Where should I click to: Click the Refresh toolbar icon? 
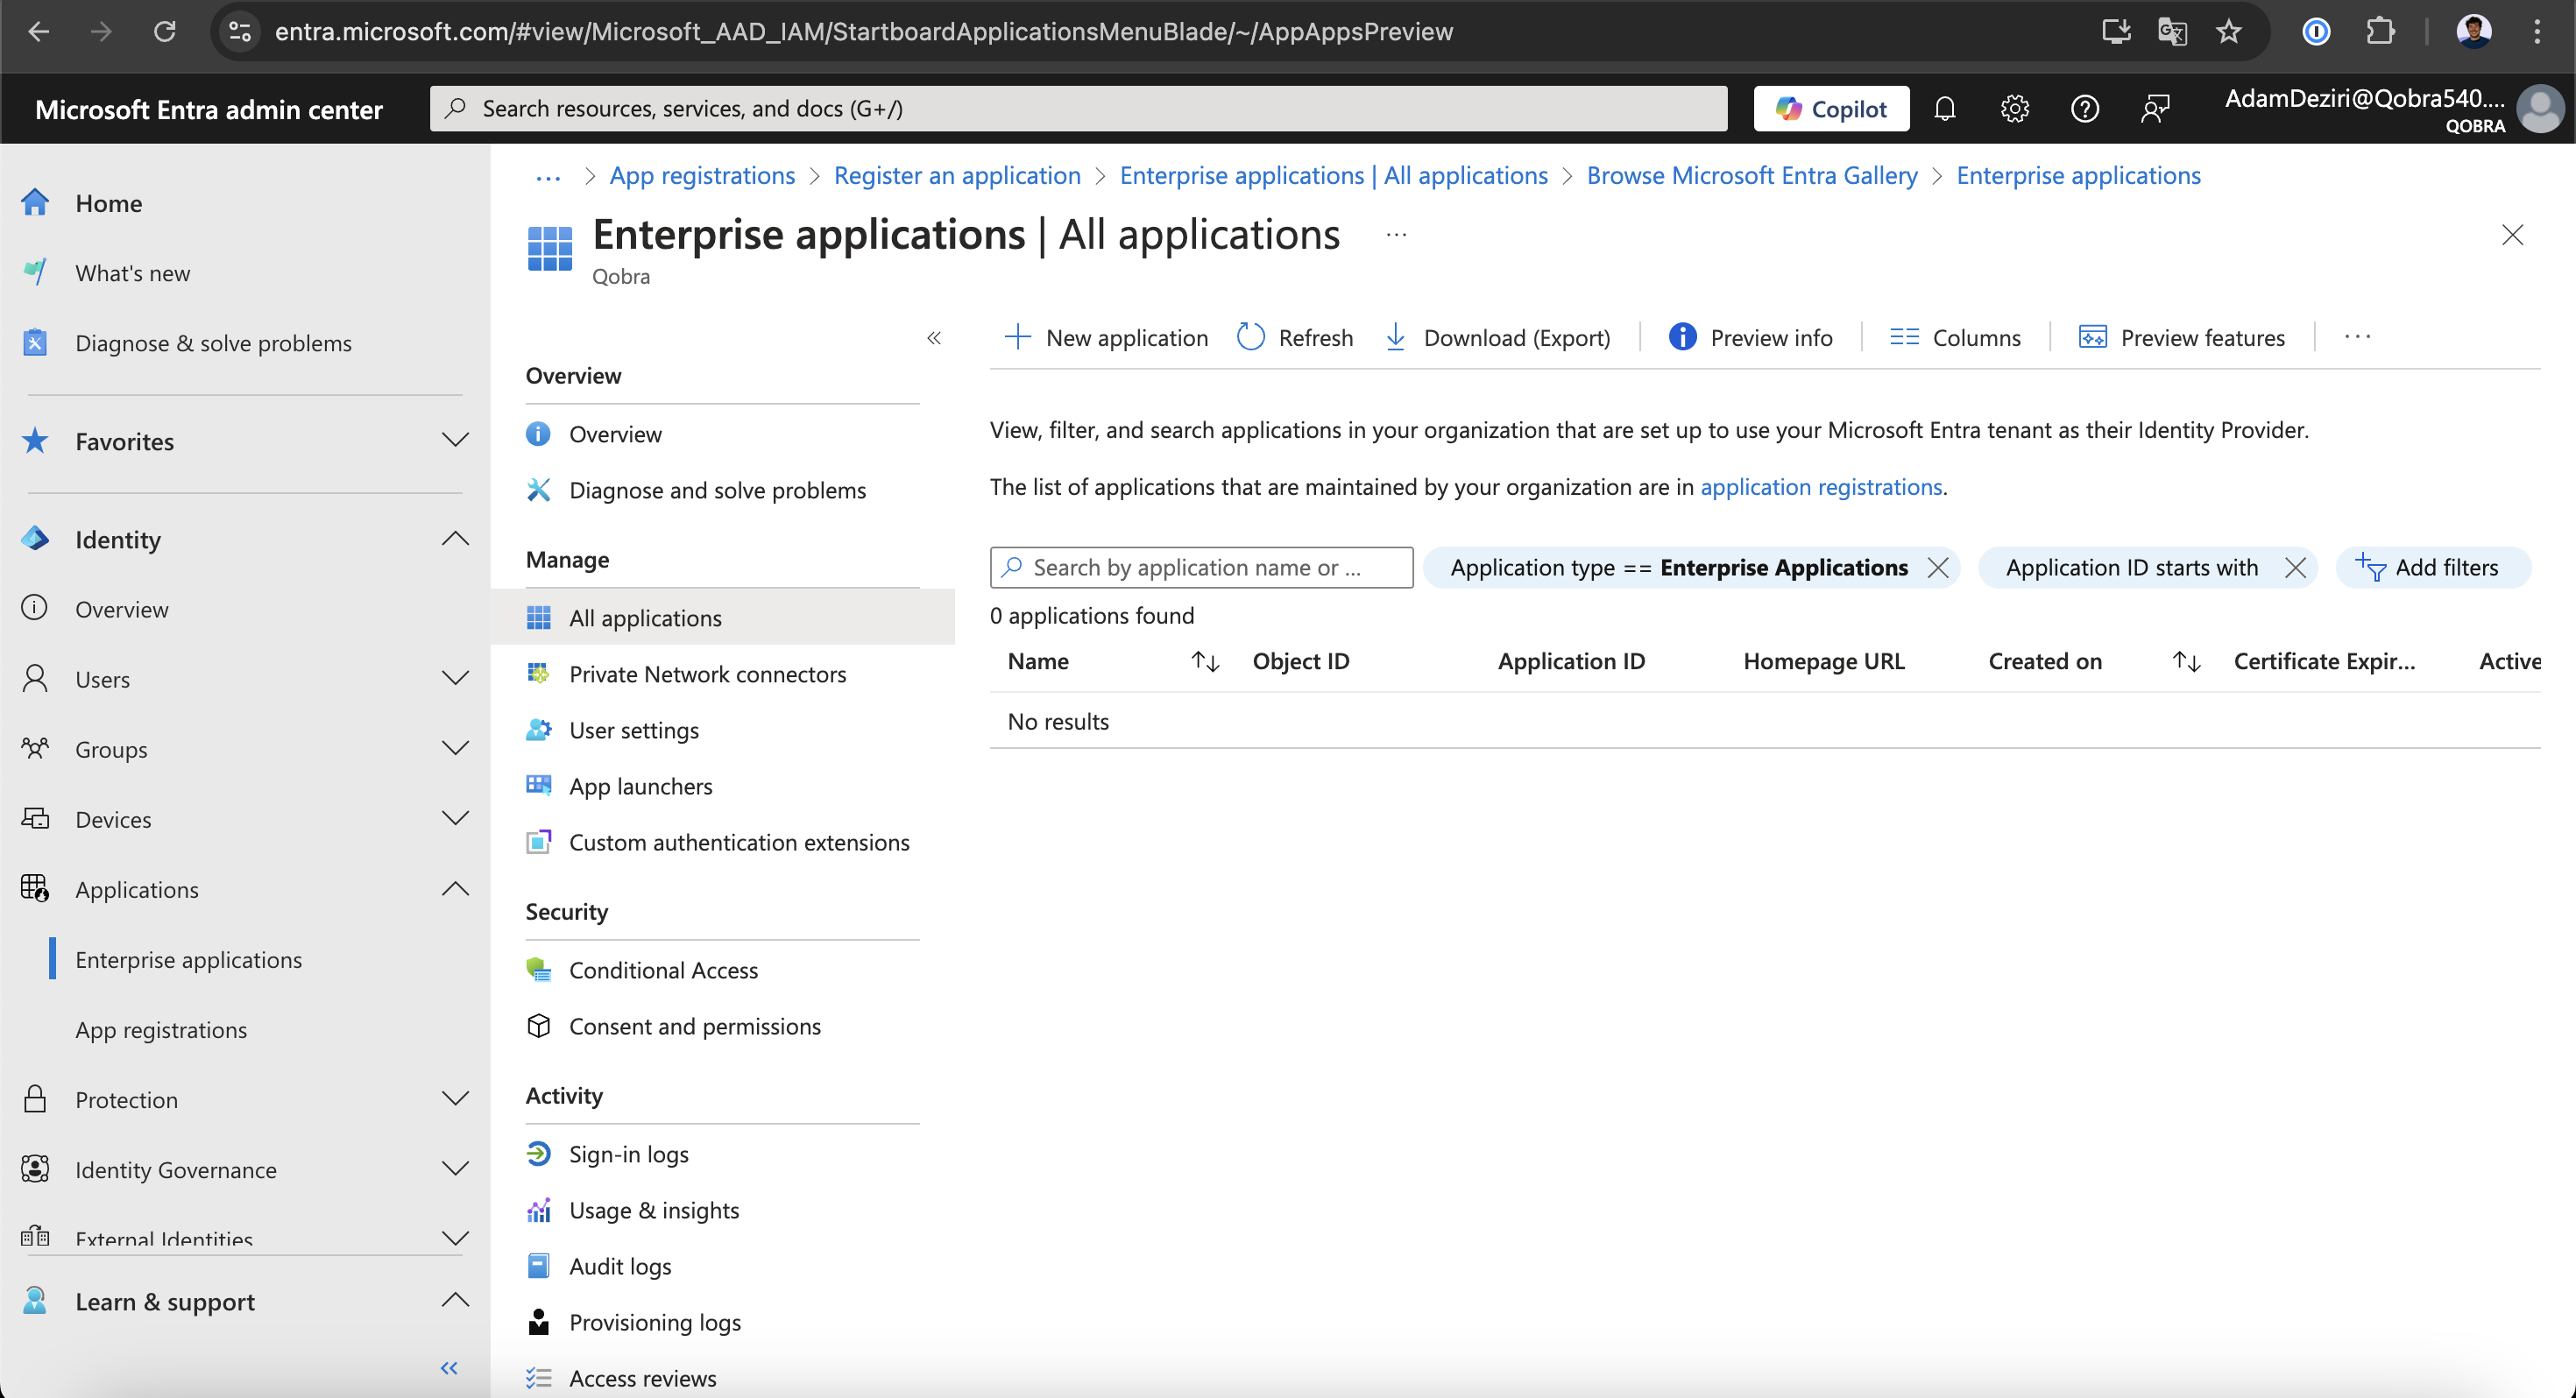1295,337
